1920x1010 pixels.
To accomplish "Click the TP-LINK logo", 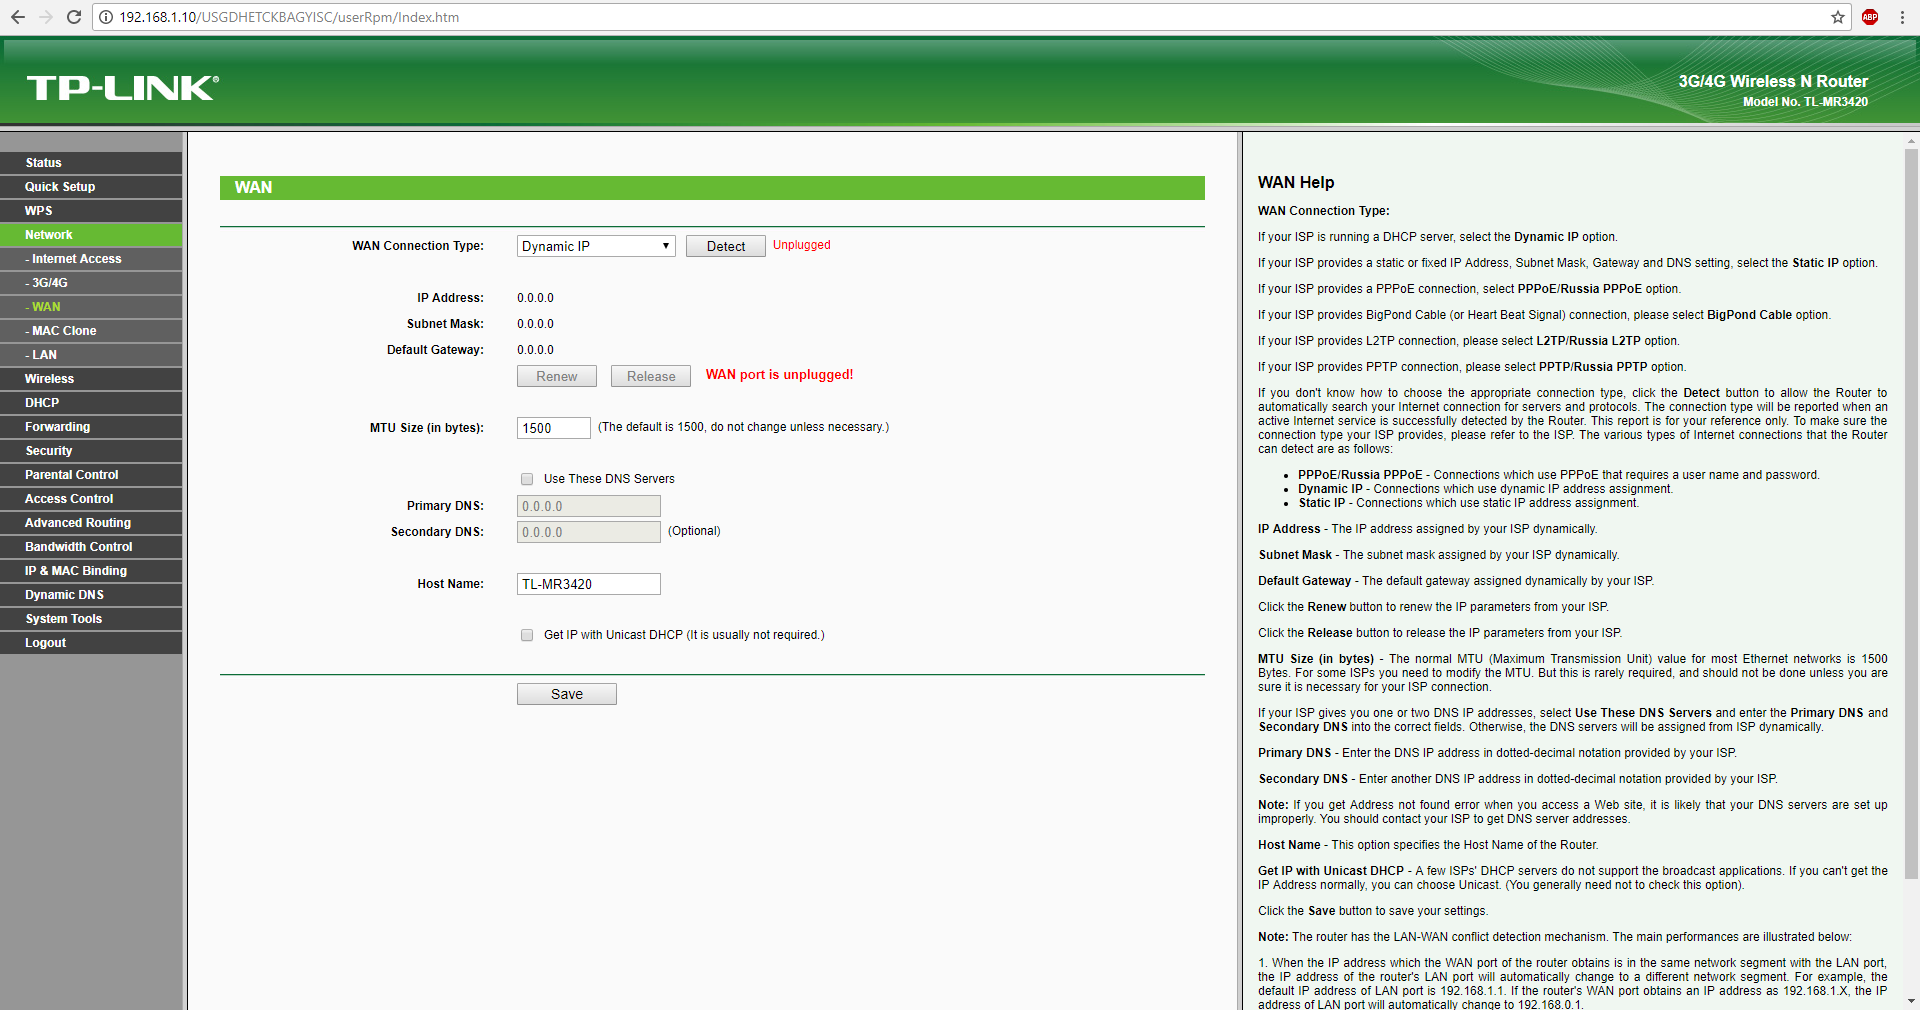I will [x=123, y=88].
